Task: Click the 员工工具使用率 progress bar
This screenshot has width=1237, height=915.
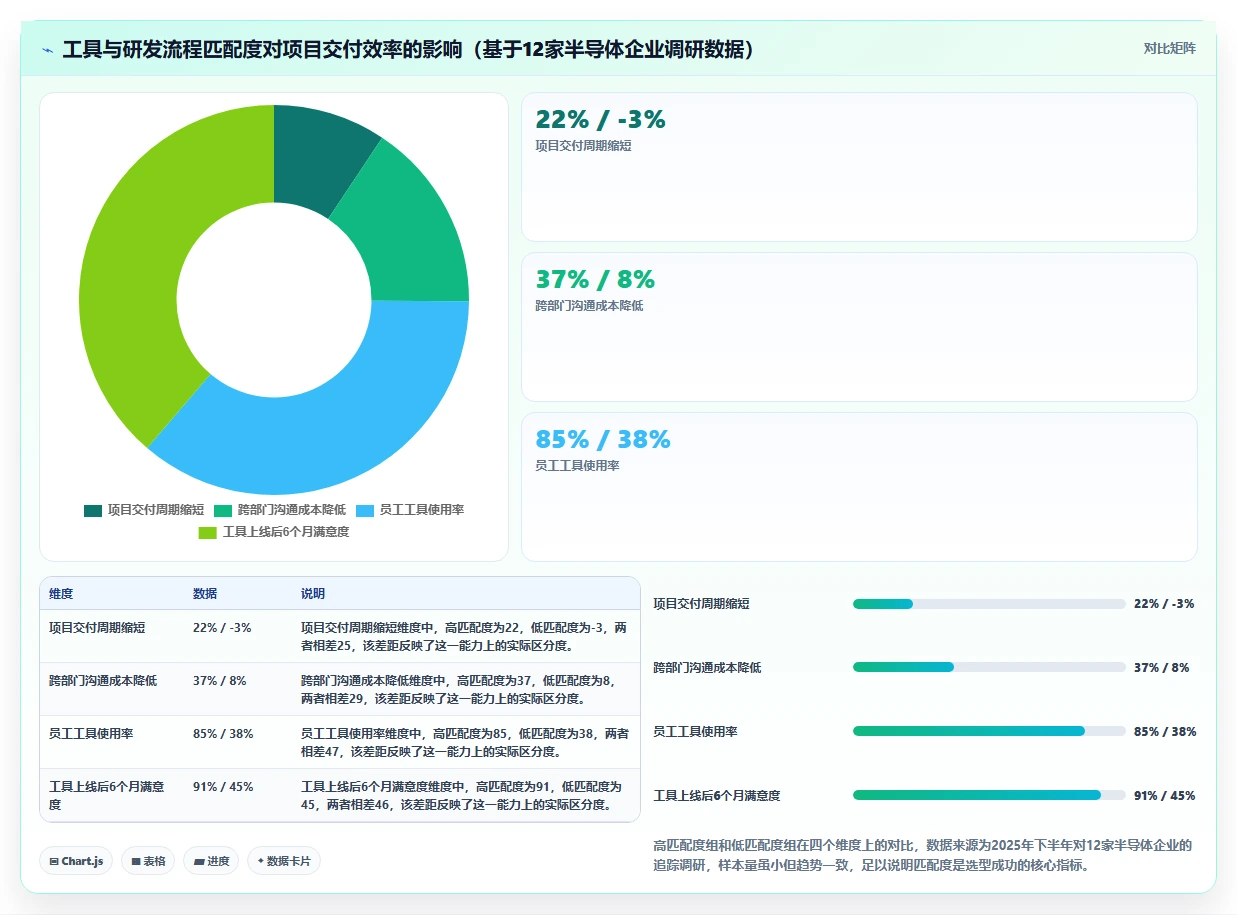Action: 989,731
